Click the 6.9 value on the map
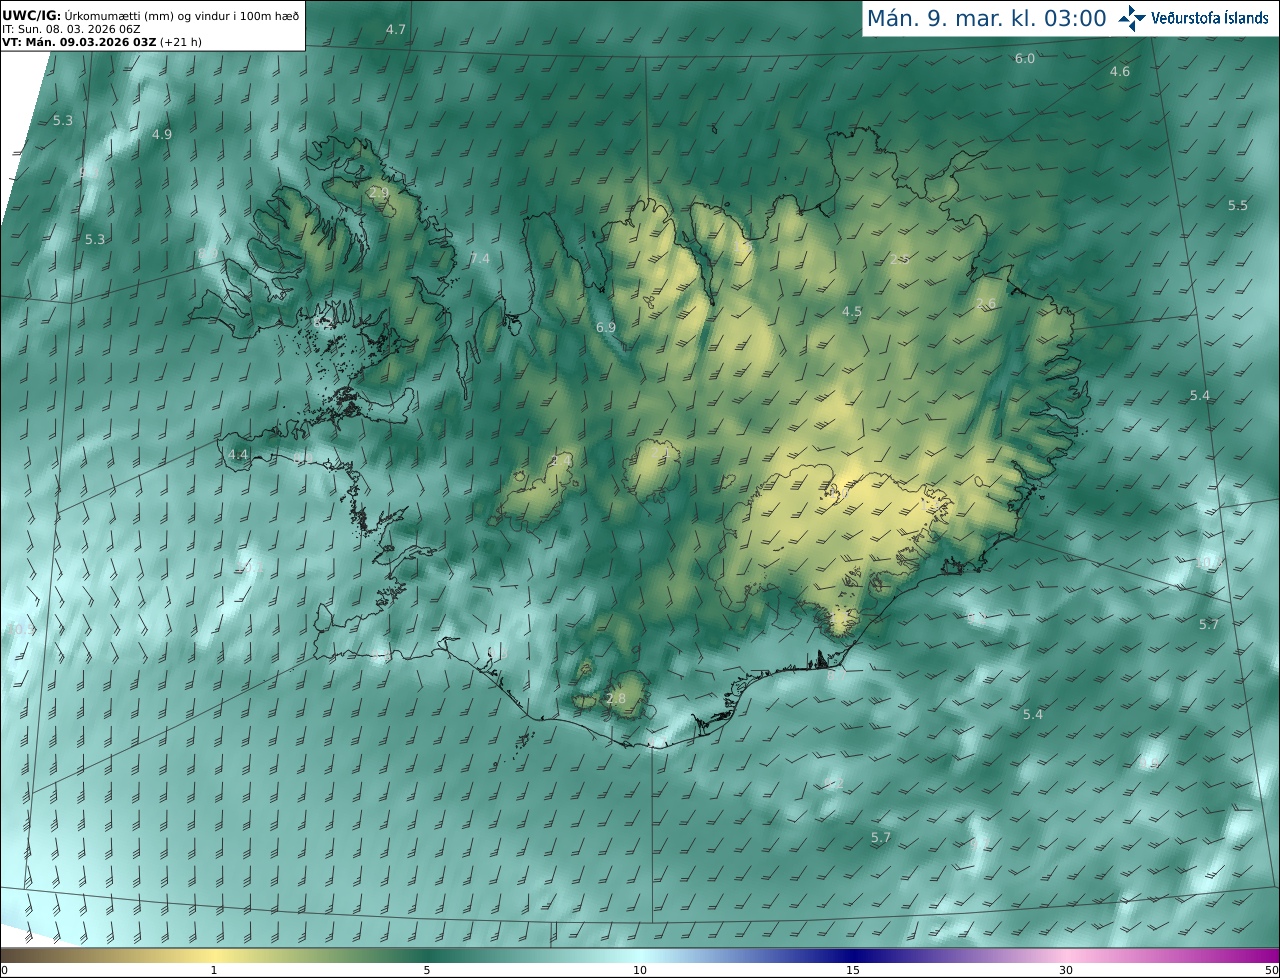Image resolution: width=1280 pixels, height=978 pixels. [x=606, y=328]
